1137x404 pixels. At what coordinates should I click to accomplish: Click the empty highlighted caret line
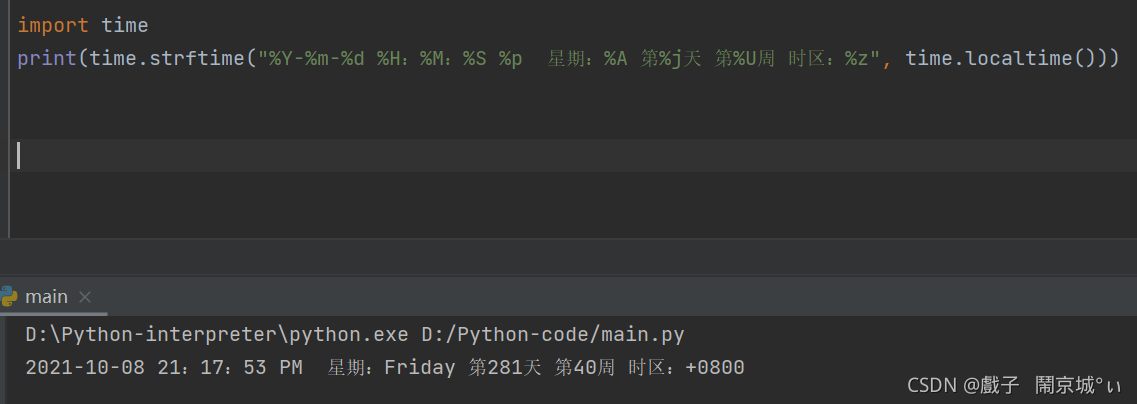pyautogui.click(x=573, y=155)
